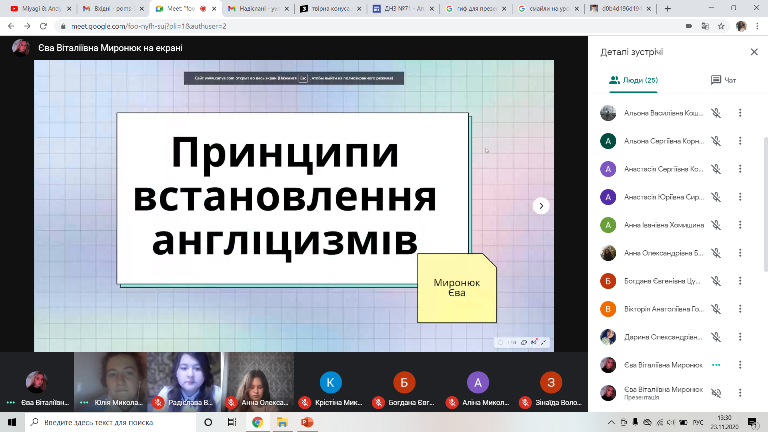This screenshot has height=432, width=768.
Task: Mute Альона Василівна's microphone in list
Action: [x=716, y=113]
